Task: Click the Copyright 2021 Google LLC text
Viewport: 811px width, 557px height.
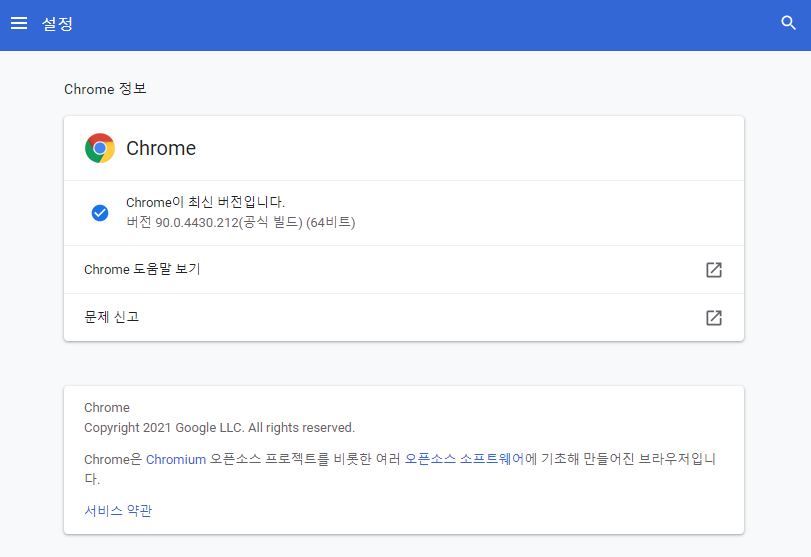Action: 219,428
